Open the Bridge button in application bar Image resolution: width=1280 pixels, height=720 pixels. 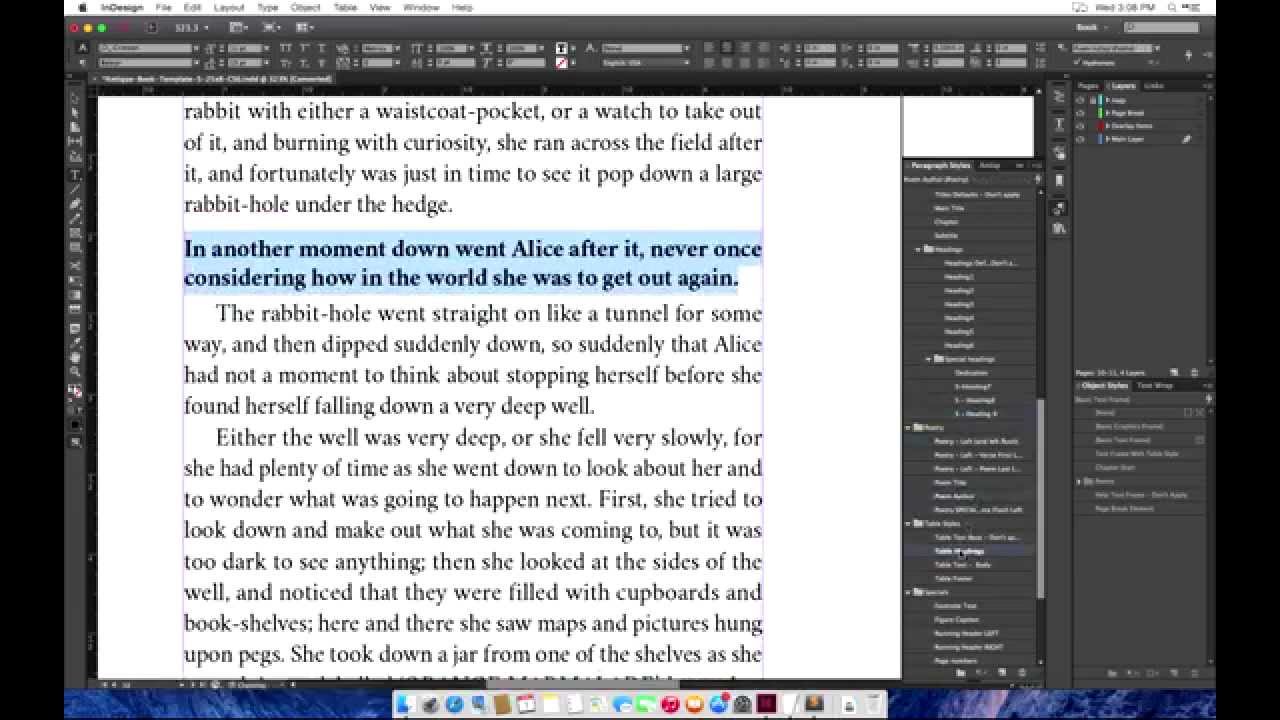click(151, 27)
